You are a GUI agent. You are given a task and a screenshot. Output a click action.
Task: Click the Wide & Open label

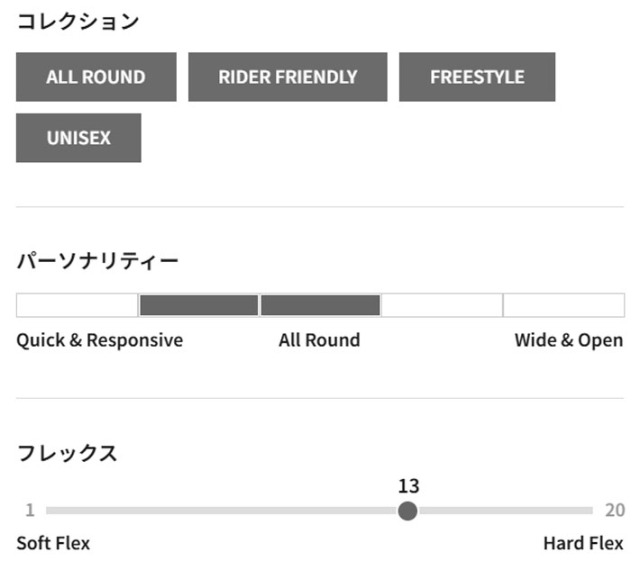coord(568,340)
